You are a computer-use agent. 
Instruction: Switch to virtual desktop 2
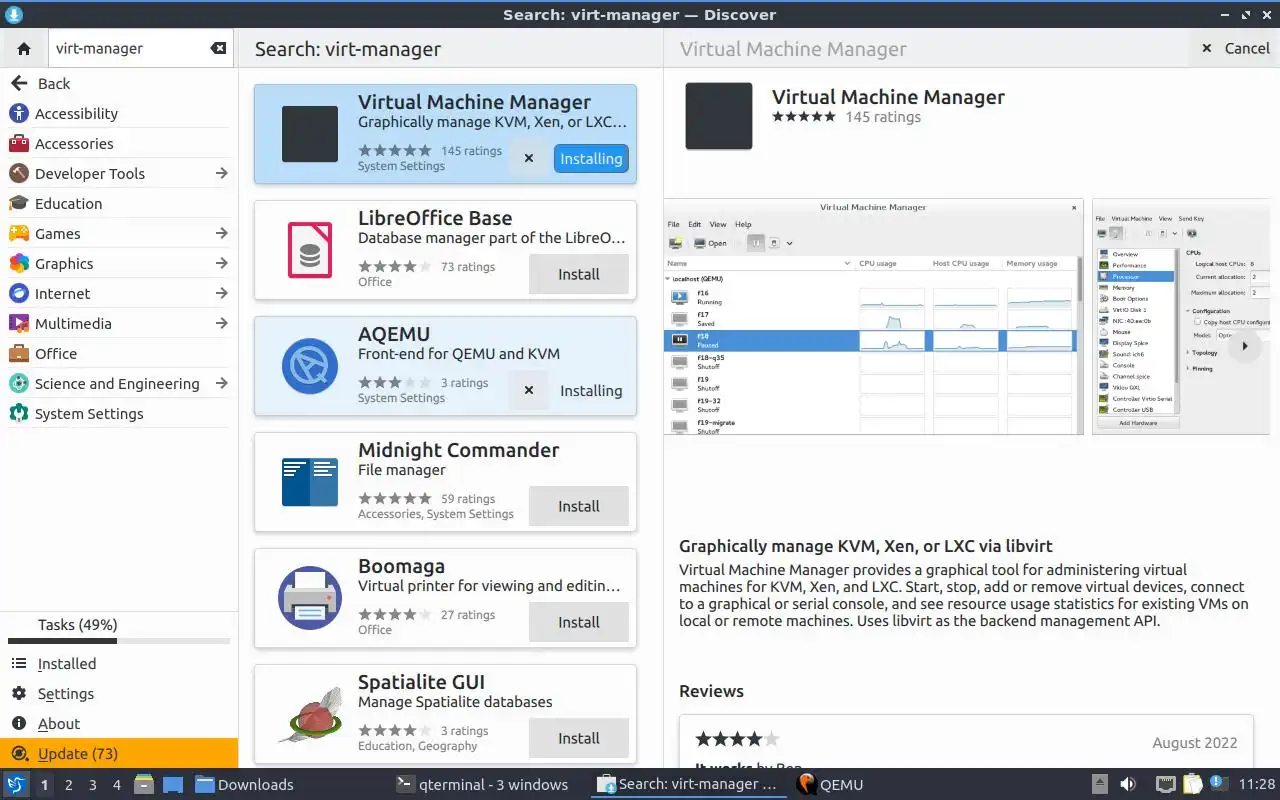point(68,785)
